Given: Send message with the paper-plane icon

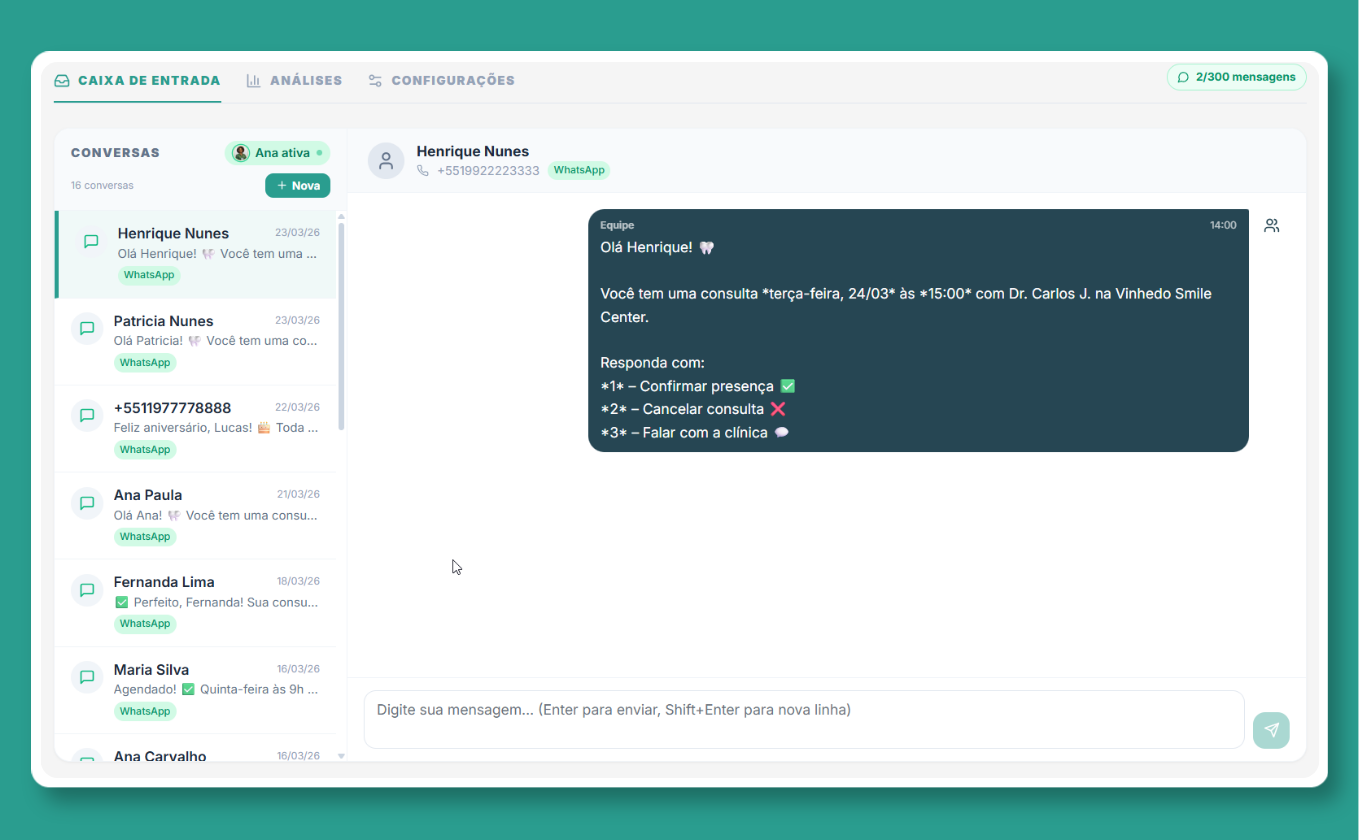Looking at the screenshot, I should (1271, 730).
